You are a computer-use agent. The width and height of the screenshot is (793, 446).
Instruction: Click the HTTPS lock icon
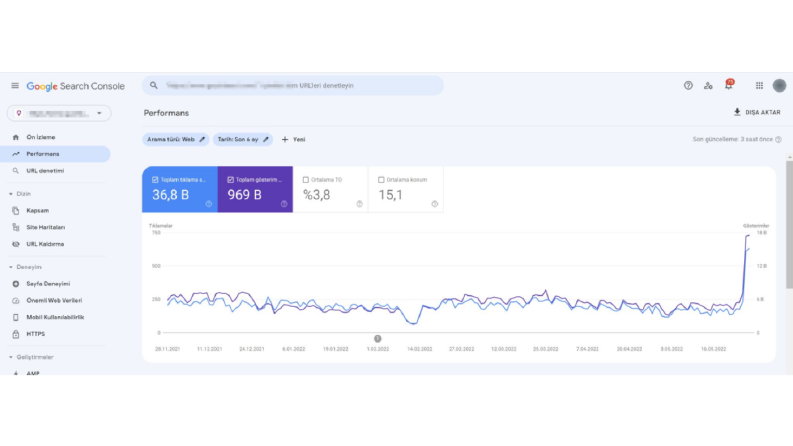pyautogui.click(x=16, y=334)
